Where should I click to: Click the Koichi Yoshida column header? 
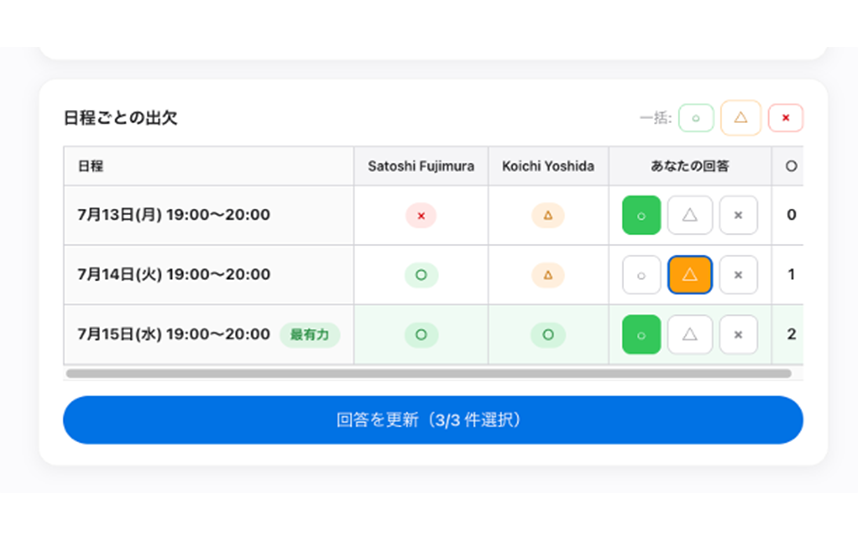point(548,166)
